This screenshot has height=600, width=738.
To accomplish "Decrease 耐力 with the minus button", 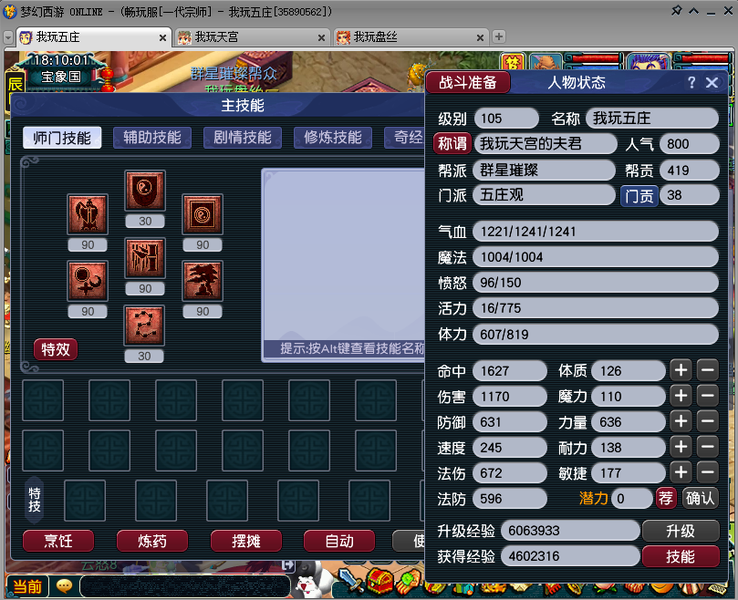I will [x=707, y=447].
